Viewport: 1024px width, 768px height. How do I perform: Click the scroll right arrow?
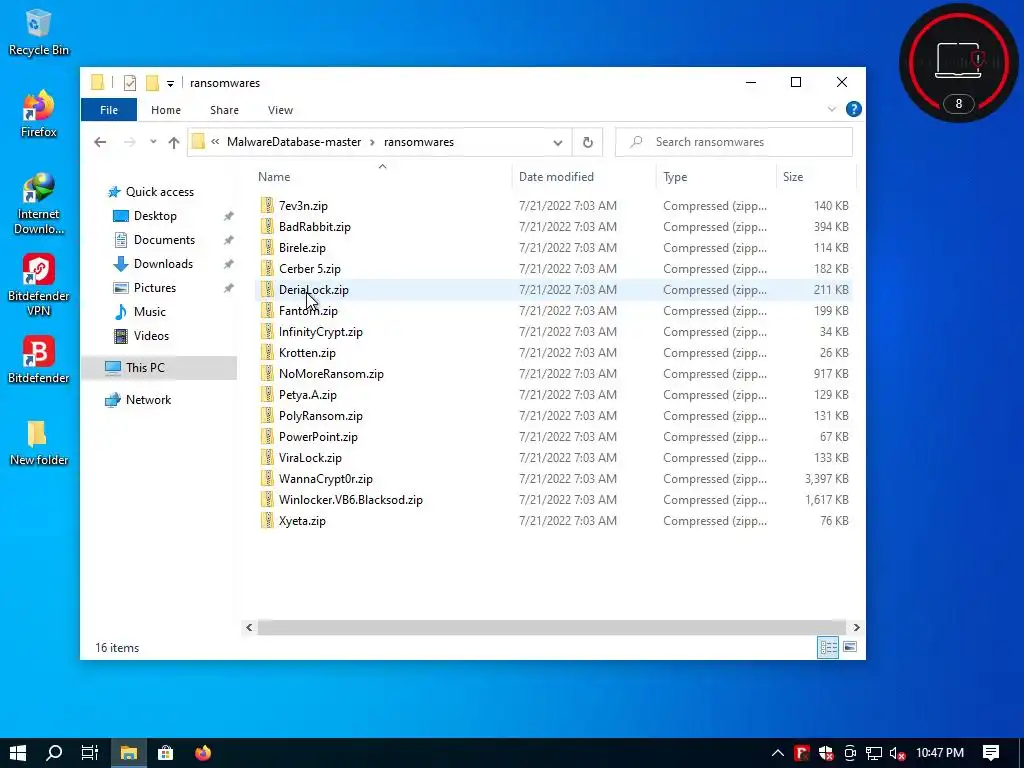pyautogui.click(x=856, y=628)
